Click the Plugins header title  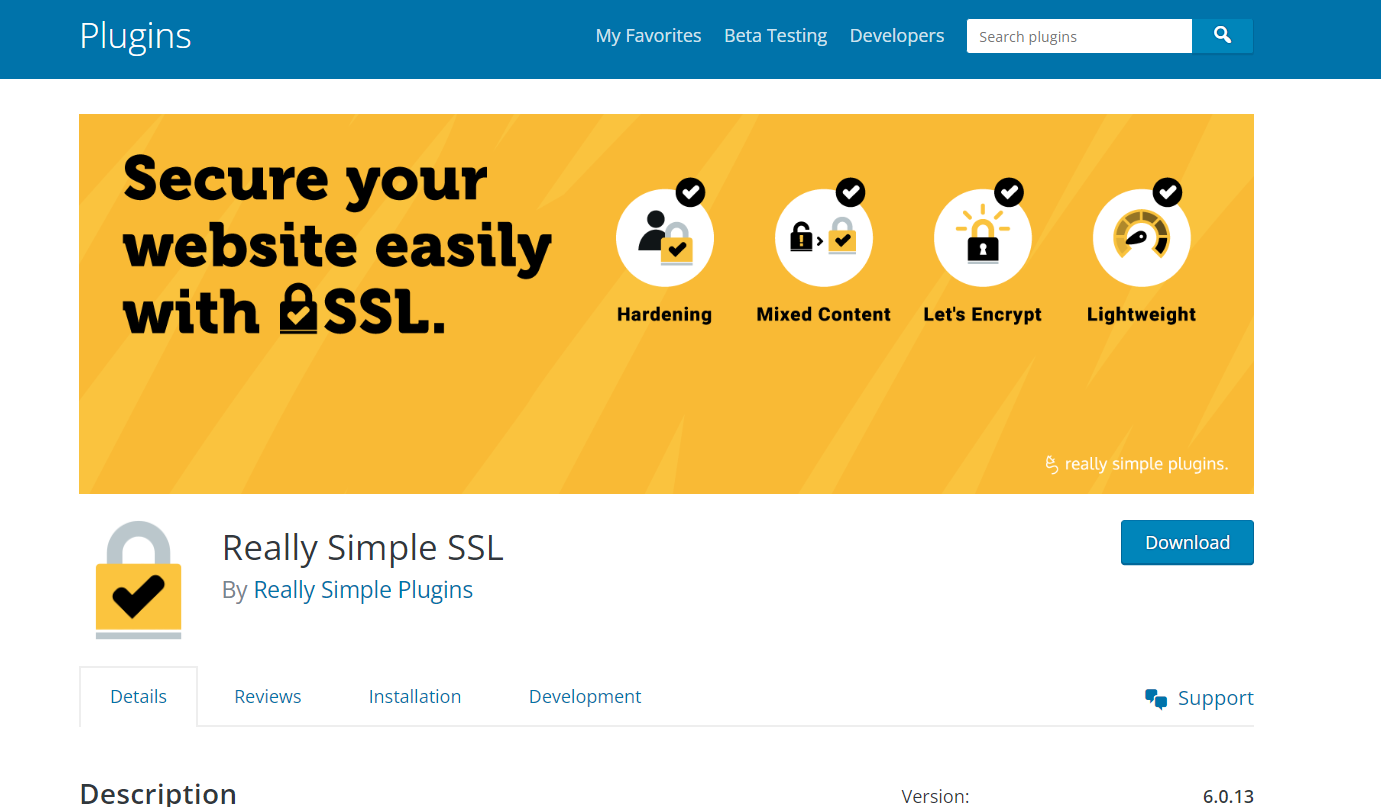point(135,36)
